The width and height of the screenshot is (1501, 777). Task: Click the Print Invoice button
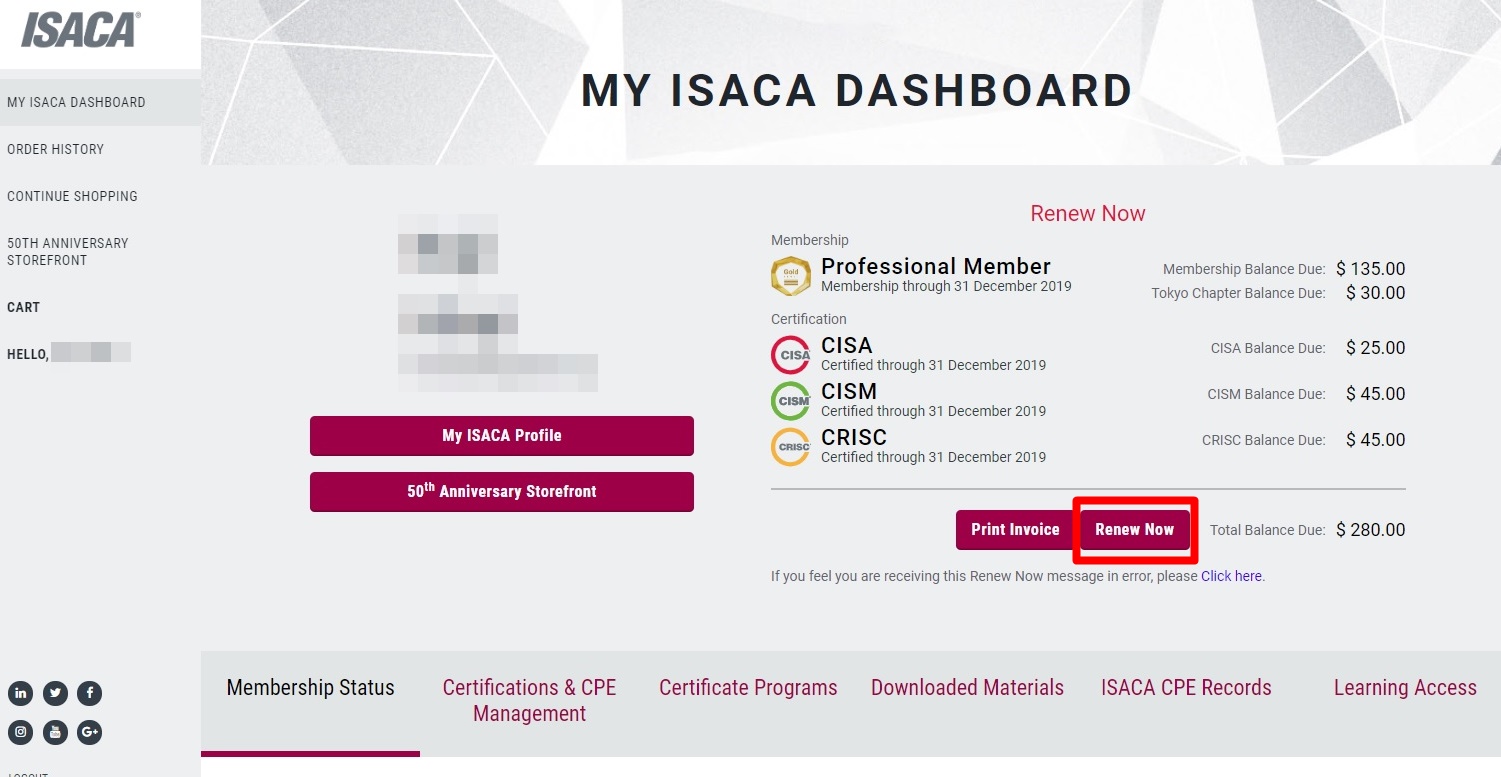point(1015,530)
